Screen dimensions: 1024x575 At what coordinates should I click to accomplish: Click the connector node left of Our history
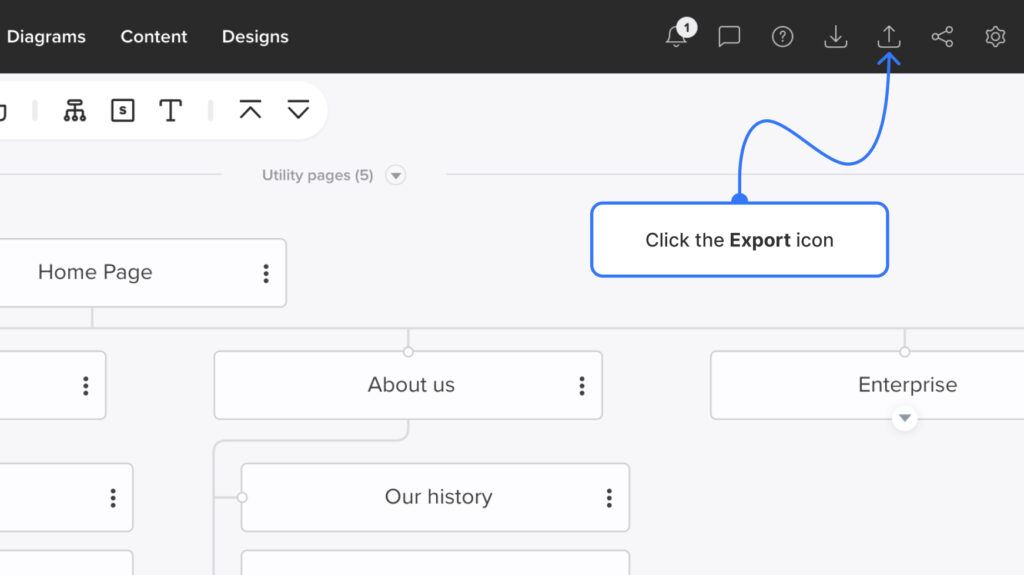pyautogui.click(x=242, y=497)
